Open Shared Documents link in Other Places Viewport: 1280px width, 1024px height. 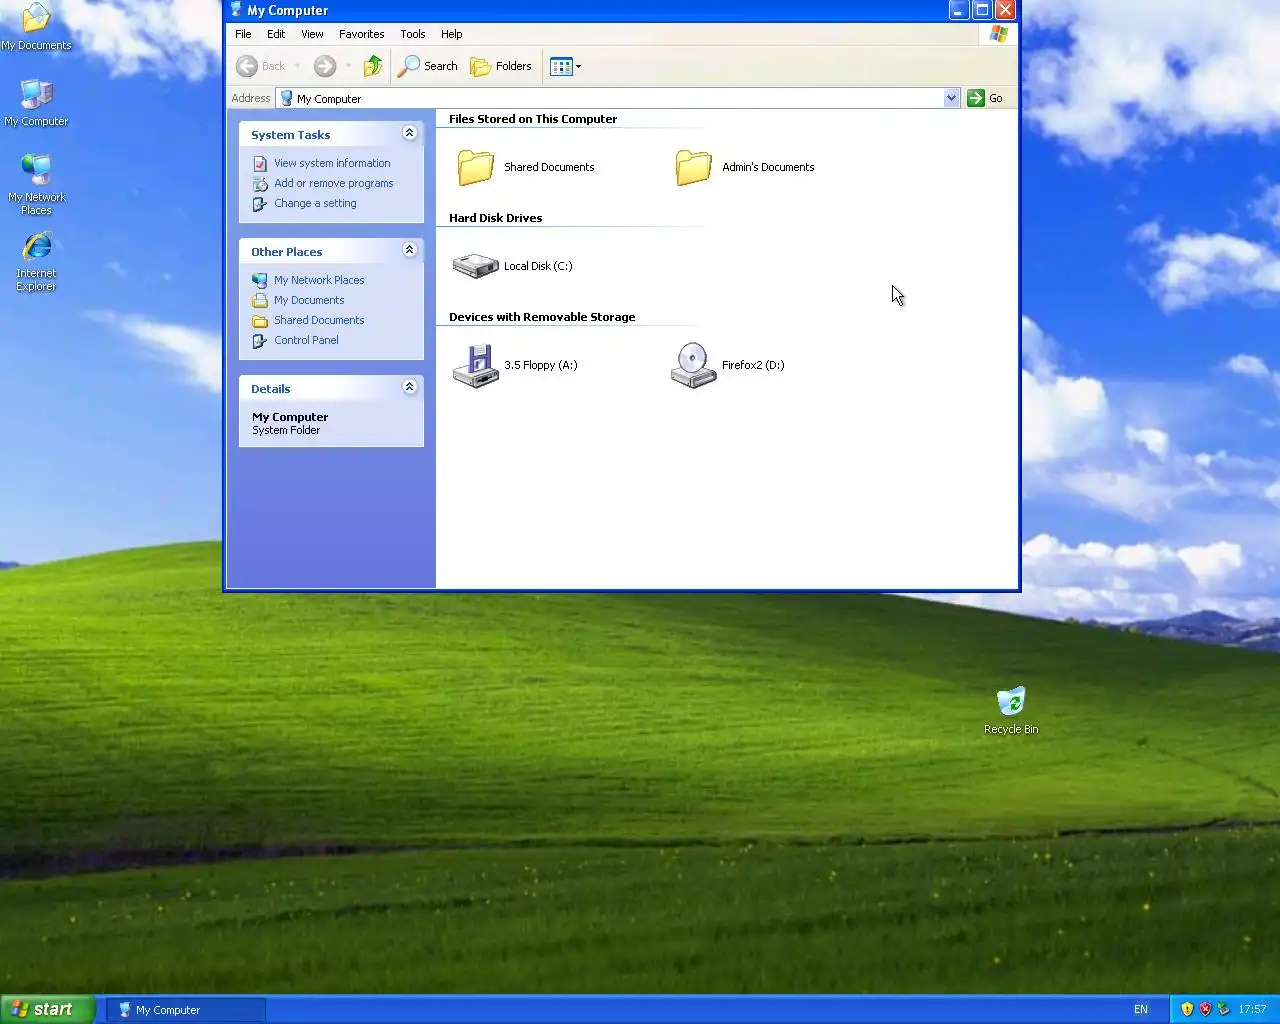point(319,320)
